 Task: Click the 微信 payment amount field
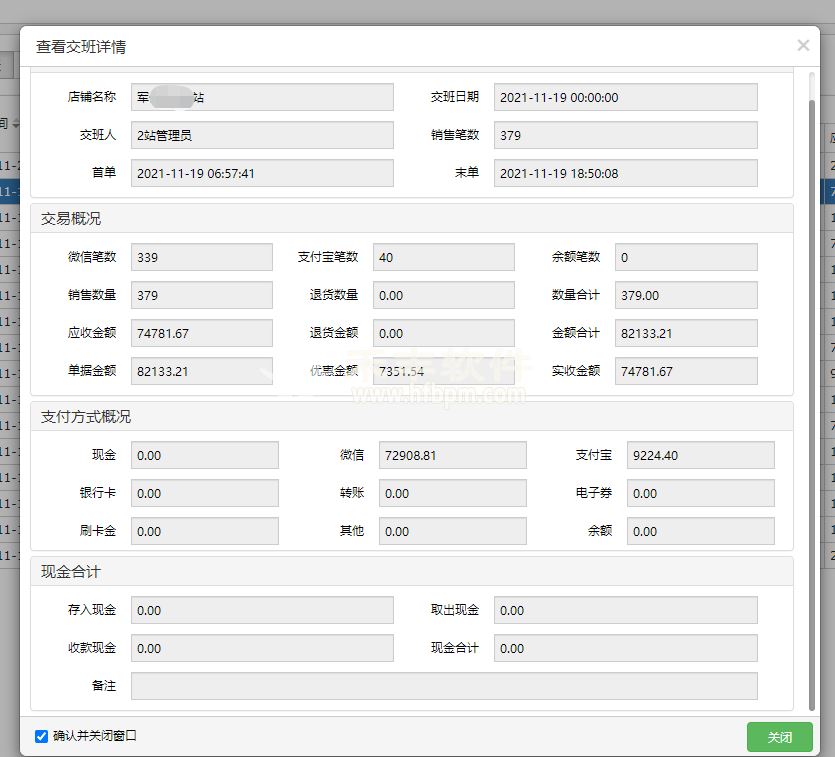tap(452, 455)
